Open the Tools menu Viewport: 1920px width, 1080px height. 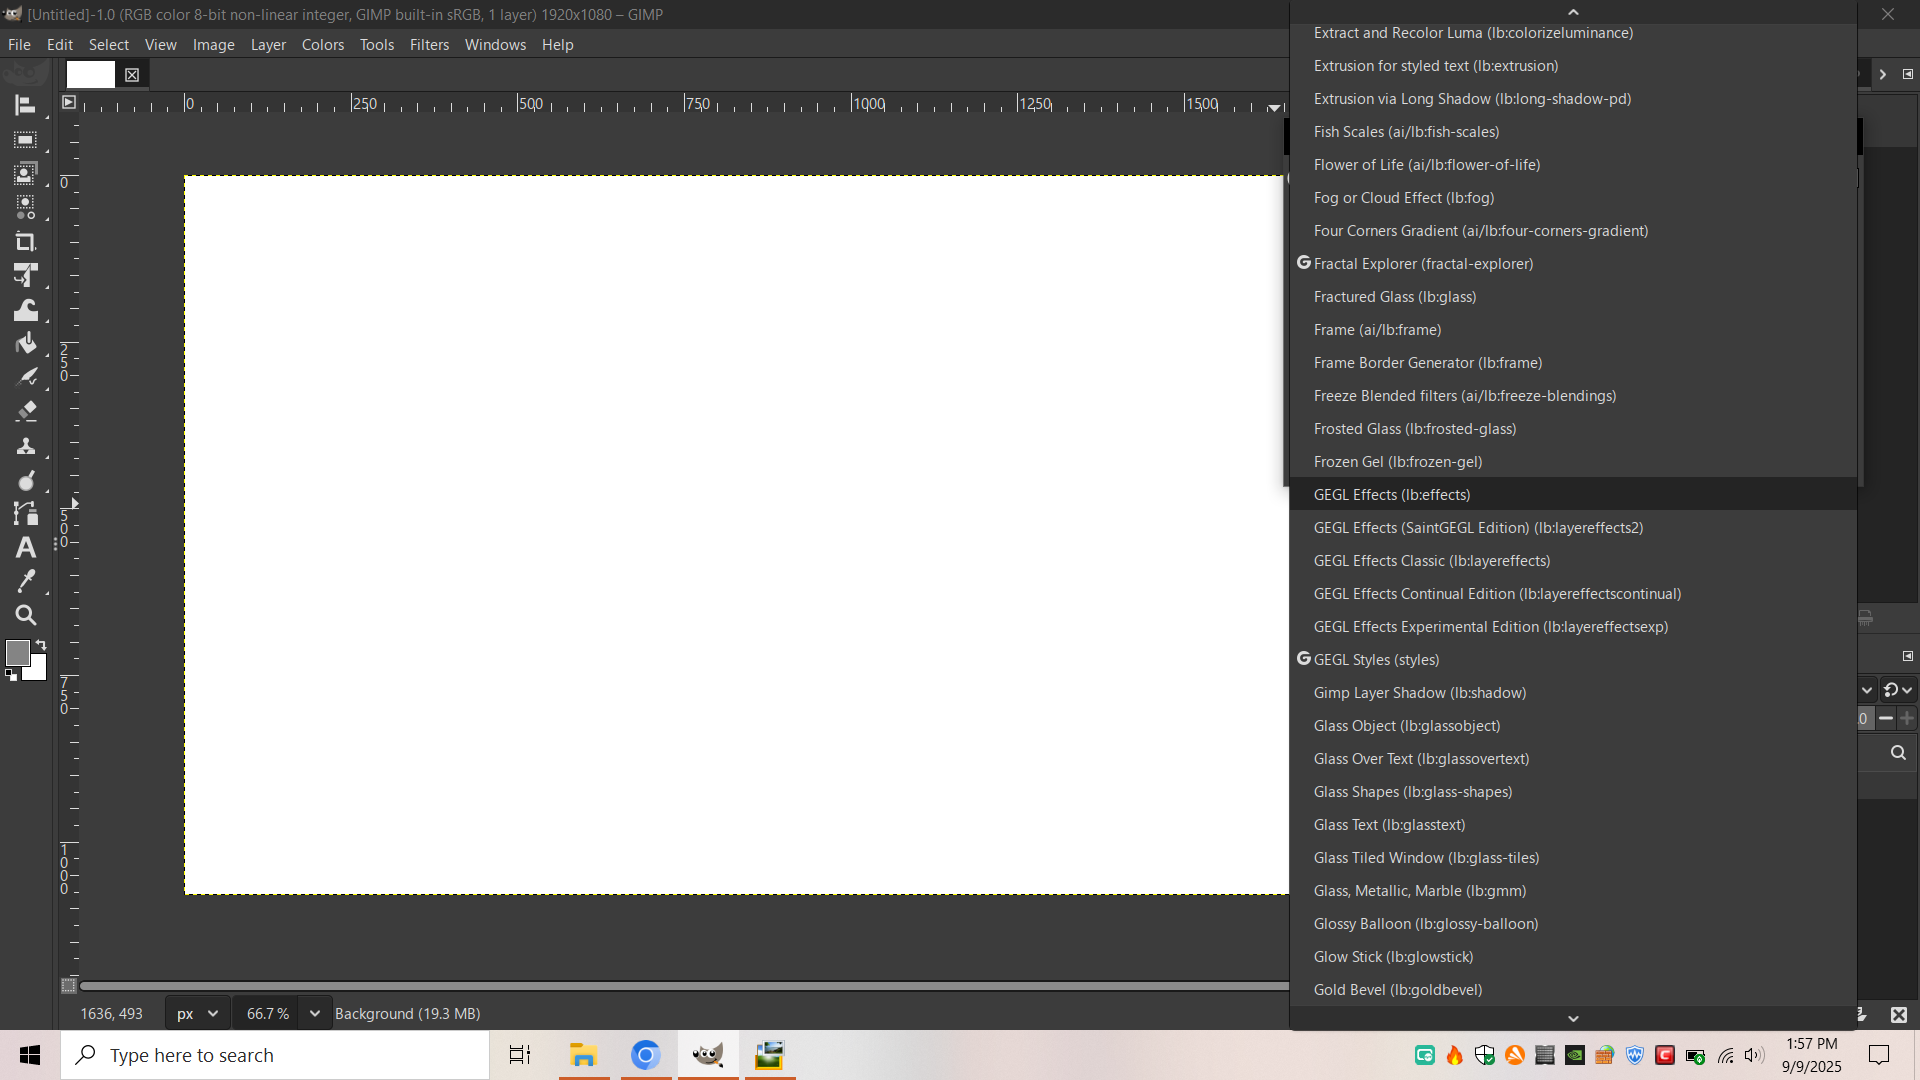point(377,45)
